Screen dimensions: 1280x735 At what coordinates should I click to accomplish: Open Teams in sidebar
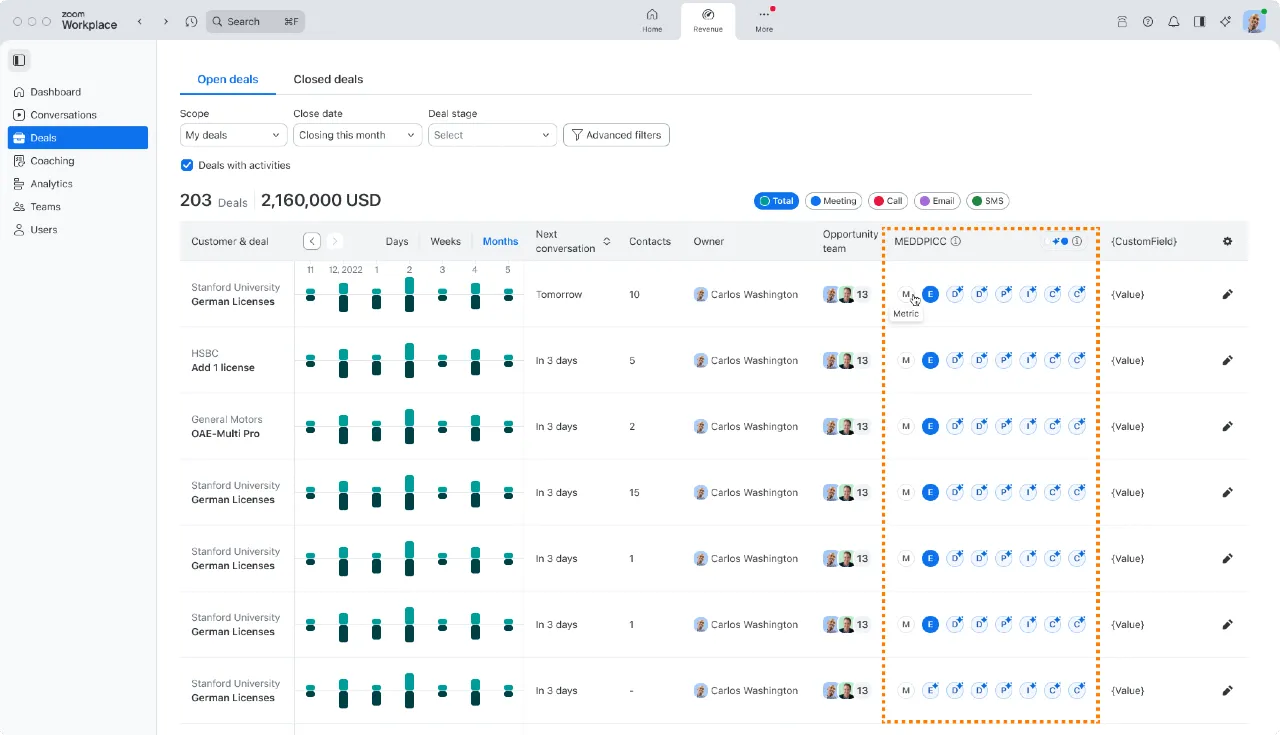pos(78,207)
